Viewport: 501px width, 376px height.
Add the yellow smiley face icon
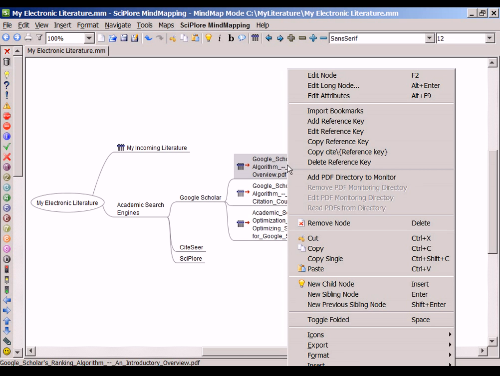click(7, 351)
